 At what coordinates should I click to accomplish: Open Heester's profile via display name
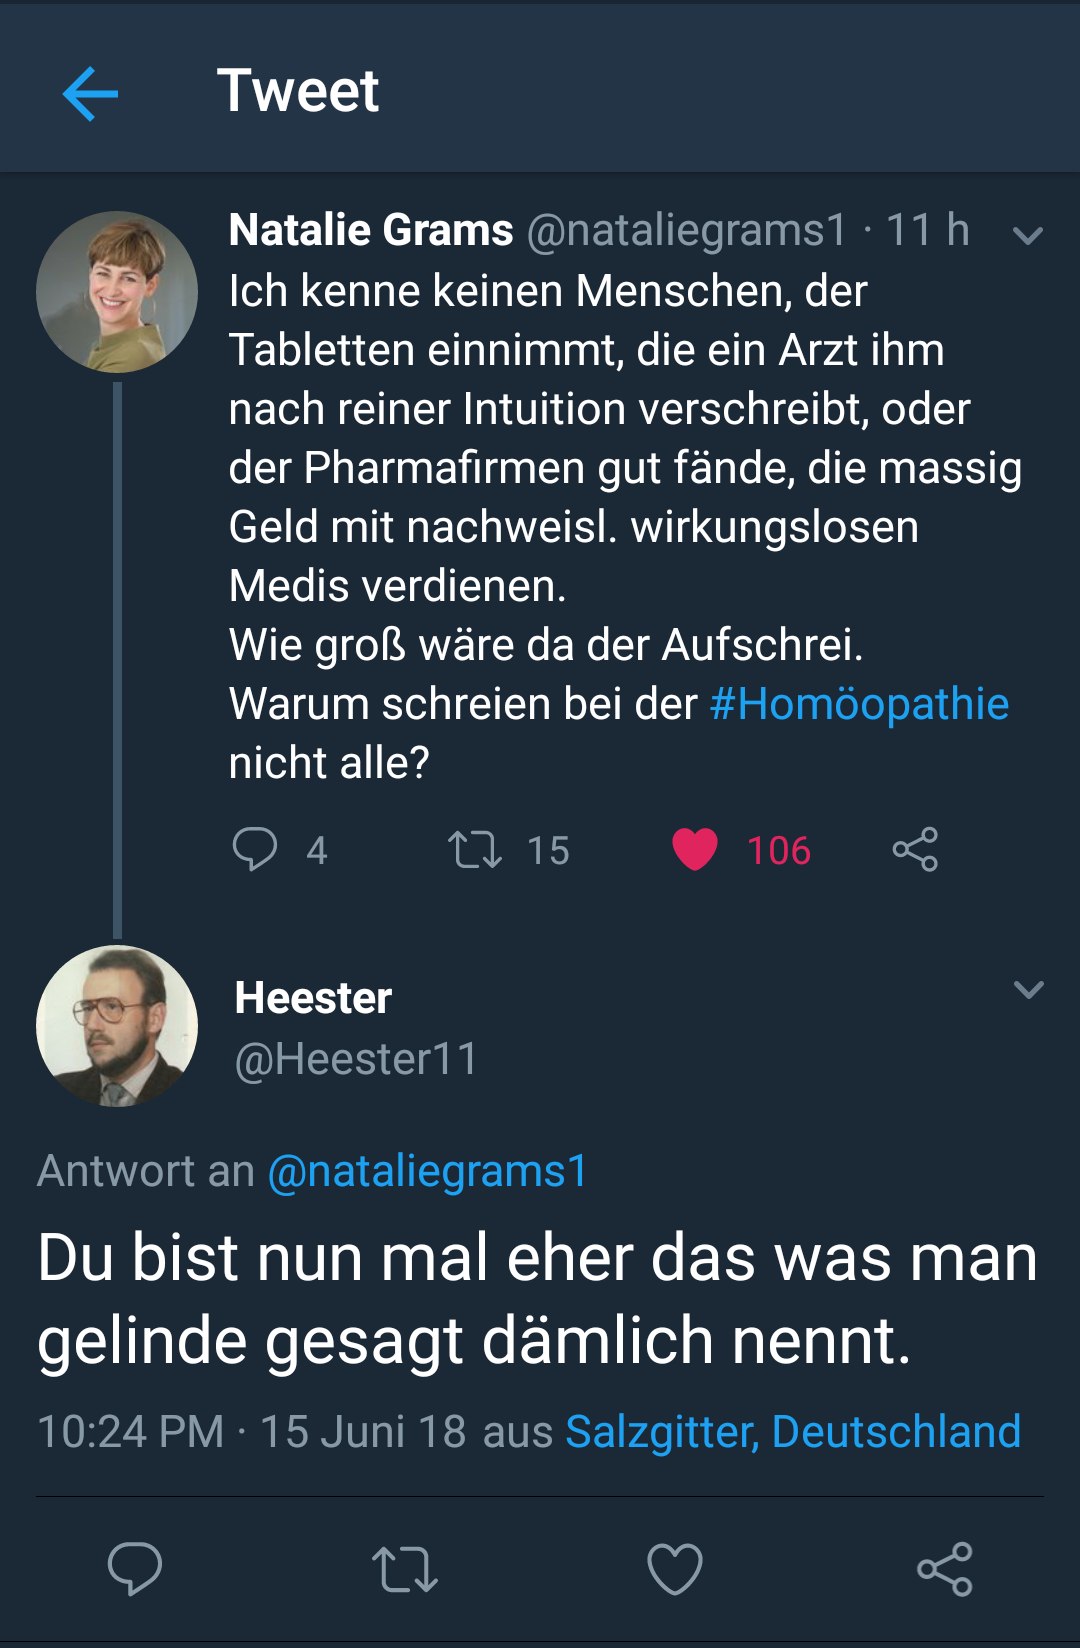coord(313,998)
